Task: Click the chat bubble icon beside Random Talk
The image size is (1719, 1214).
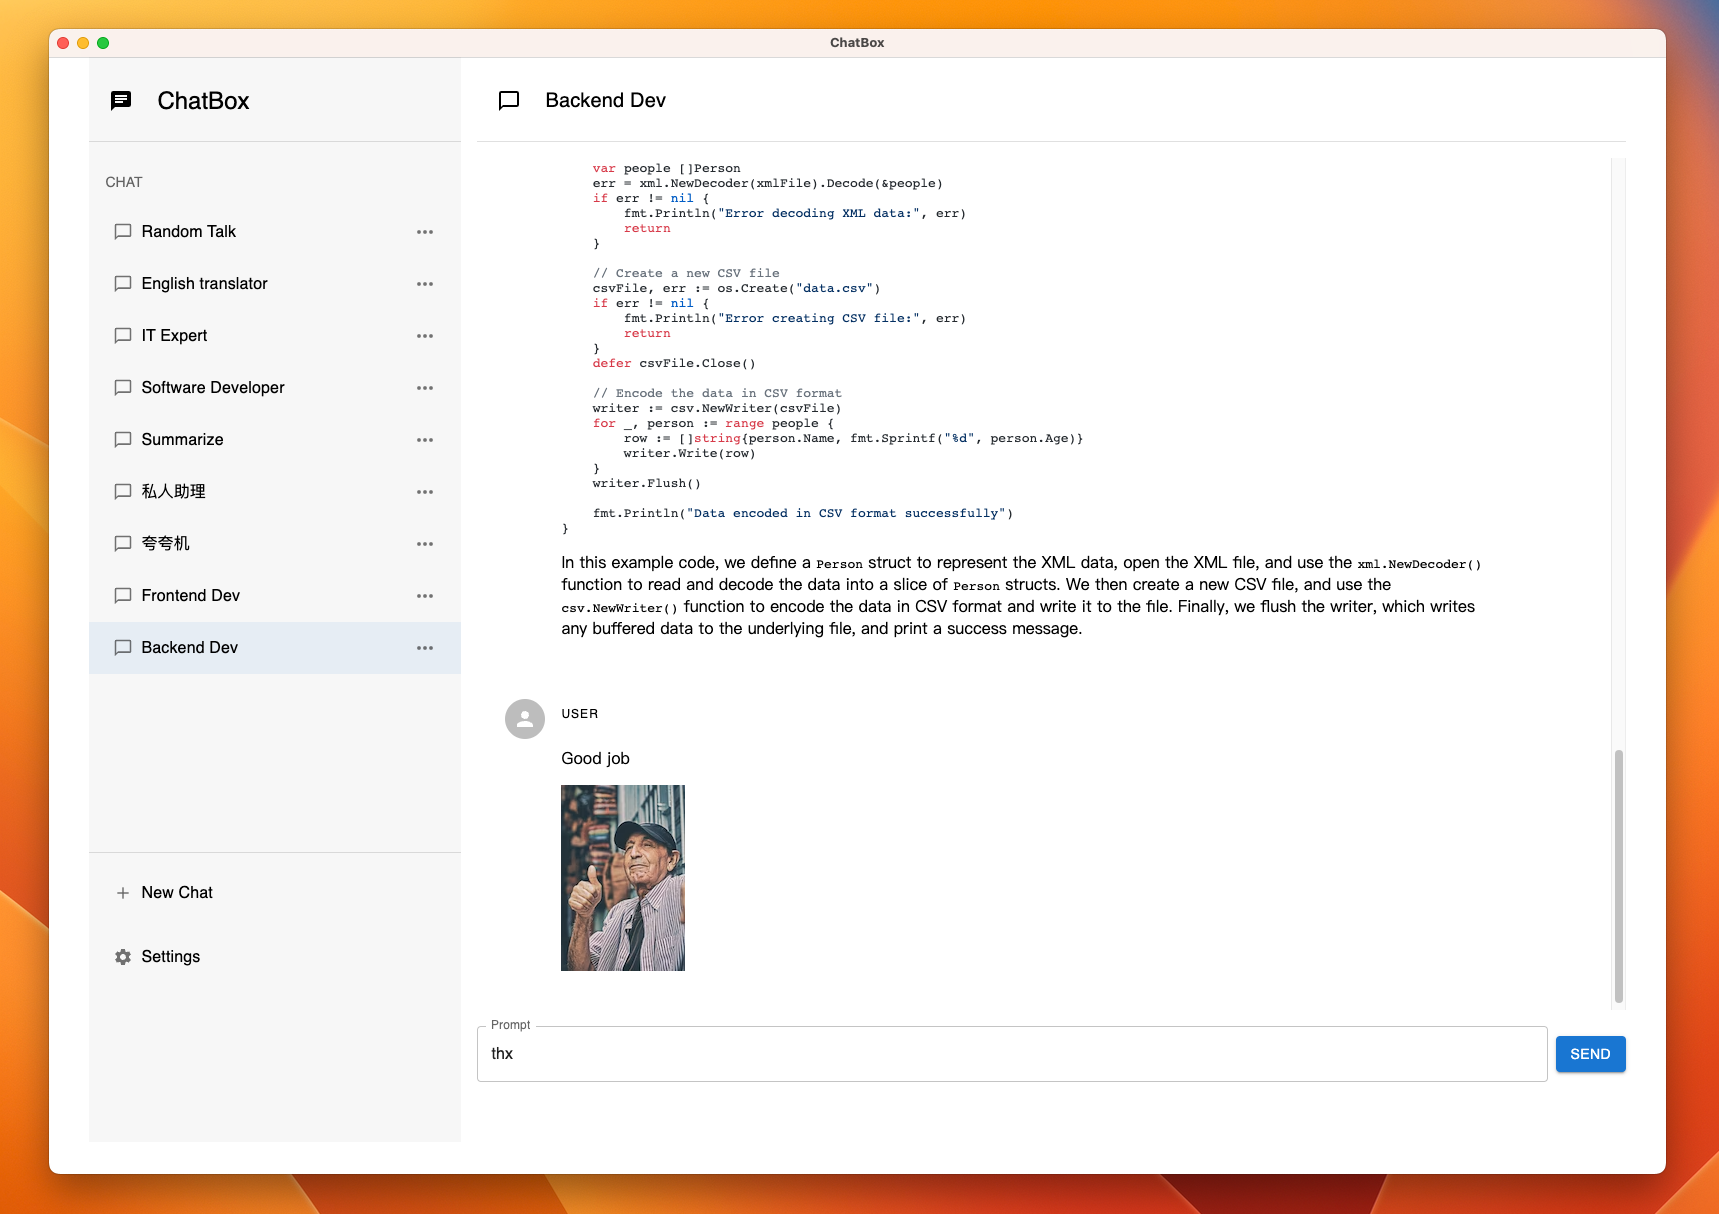Action: click(x=122, y=231)
